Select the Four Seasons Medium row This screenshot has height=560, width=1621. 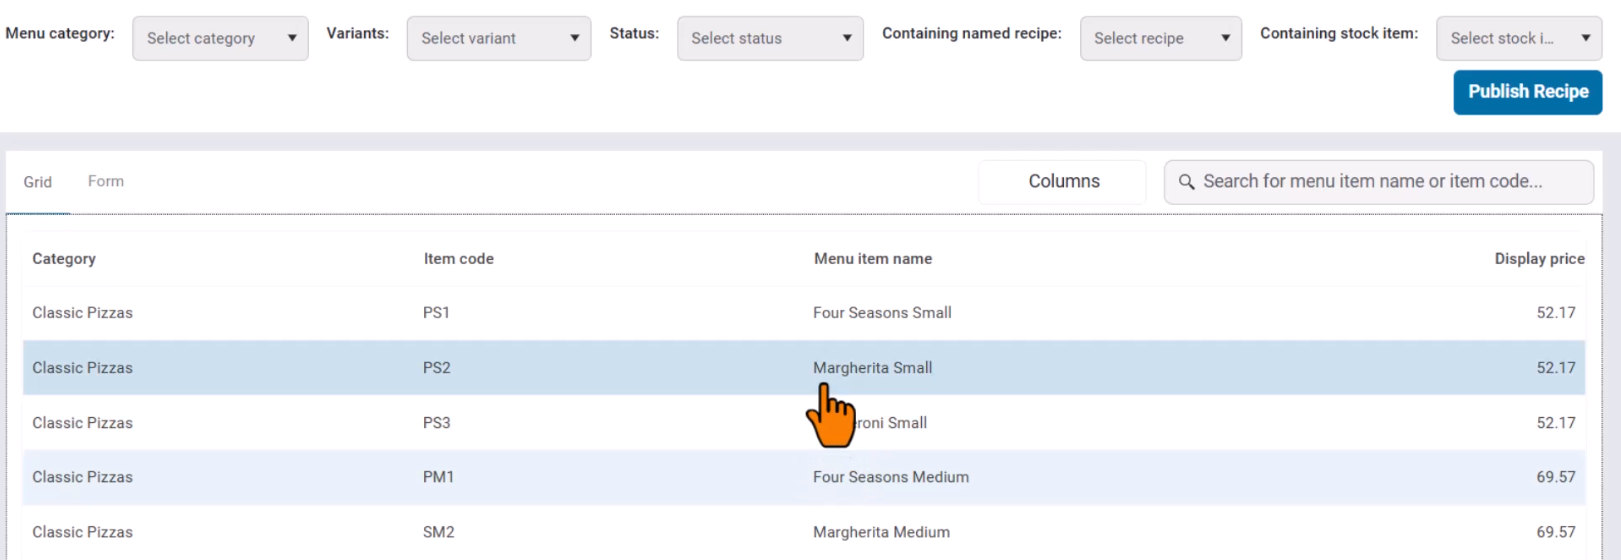[x=890, y=477]
